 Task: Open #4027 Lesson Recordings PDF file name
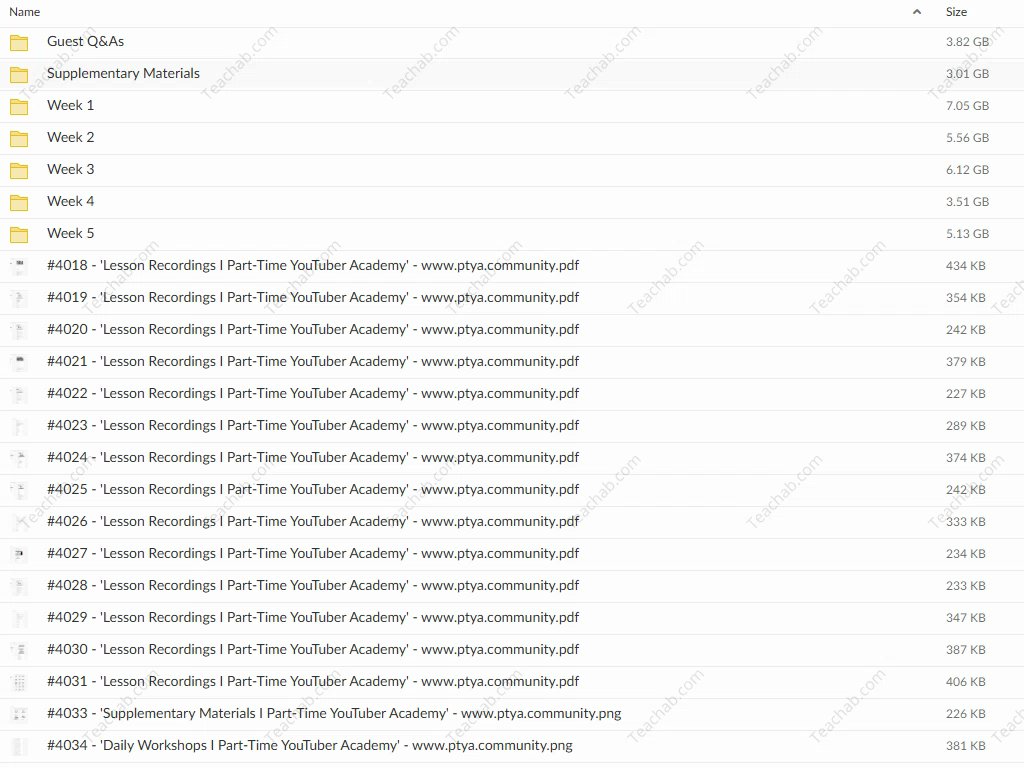pos(313,553)
